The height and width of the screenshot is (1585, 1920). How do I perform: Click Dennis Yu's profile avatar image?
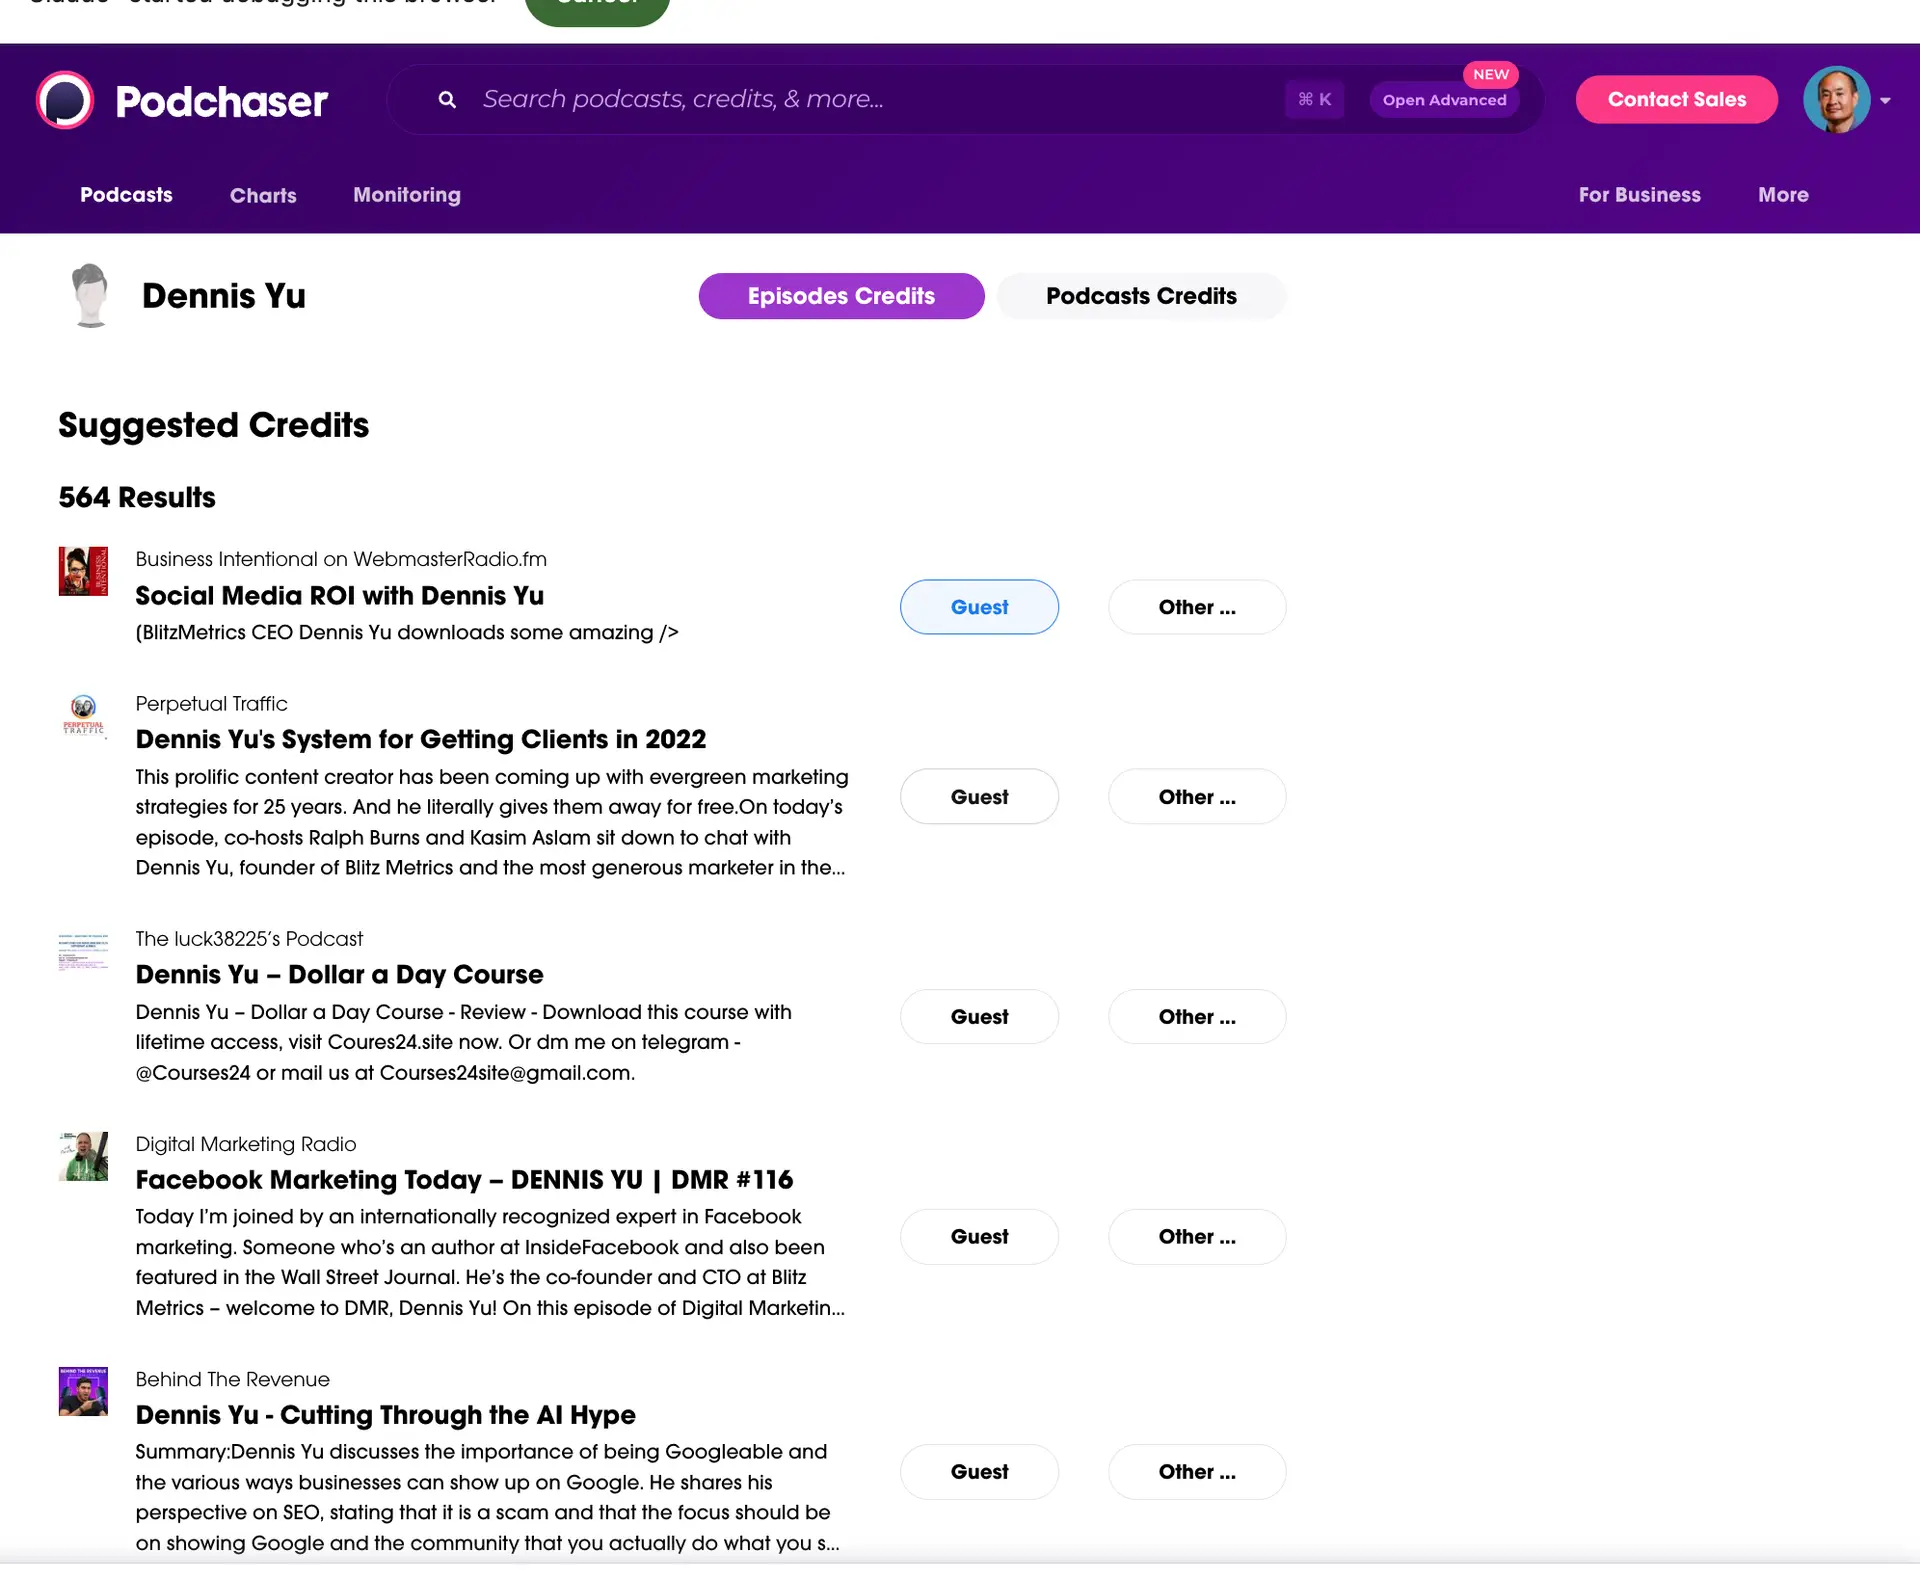[91, 295]
